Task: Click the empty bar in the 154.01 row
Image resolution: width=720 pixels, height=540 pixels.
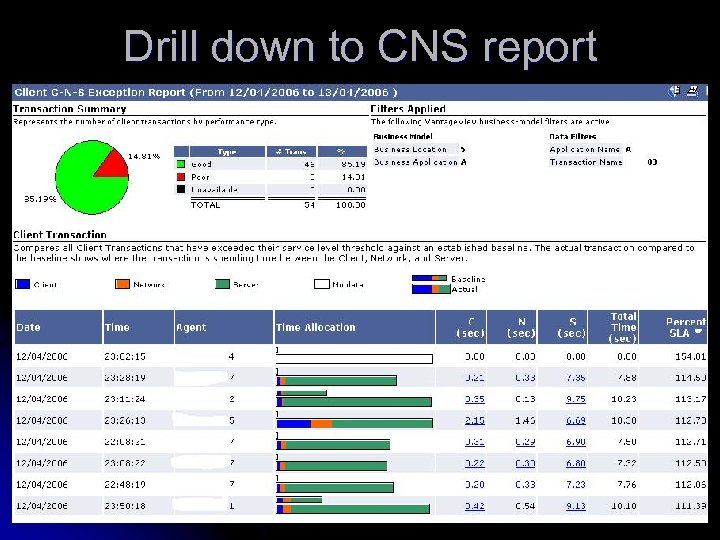Action: click(x=354, y=359)
